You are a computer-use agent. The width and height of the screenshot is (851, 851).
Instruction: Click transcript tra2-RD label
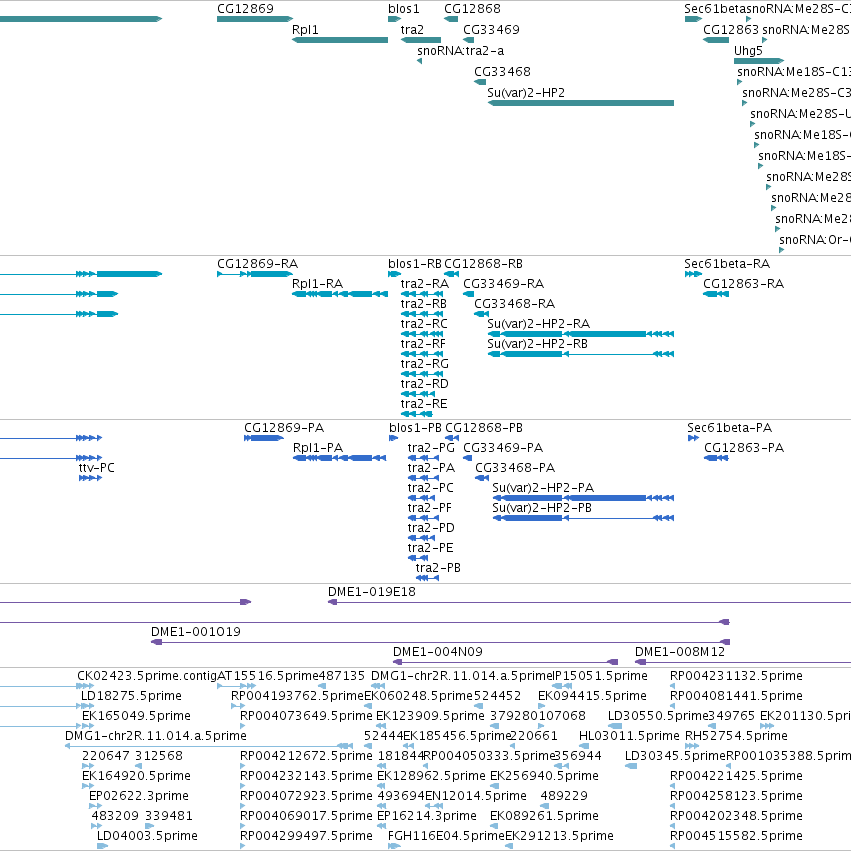pyautogui.click(x=425, y=384)
